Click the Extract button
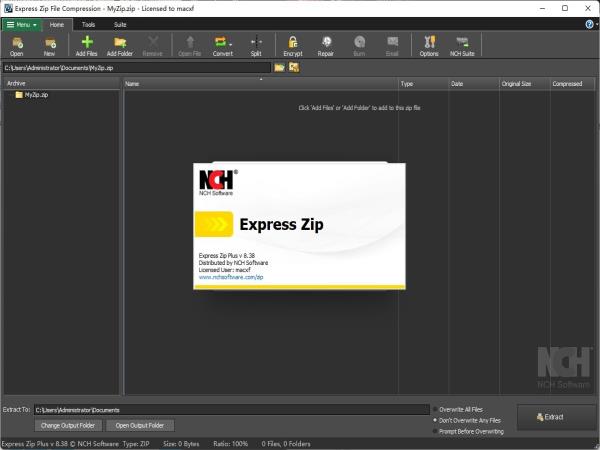 coord(557,417)
